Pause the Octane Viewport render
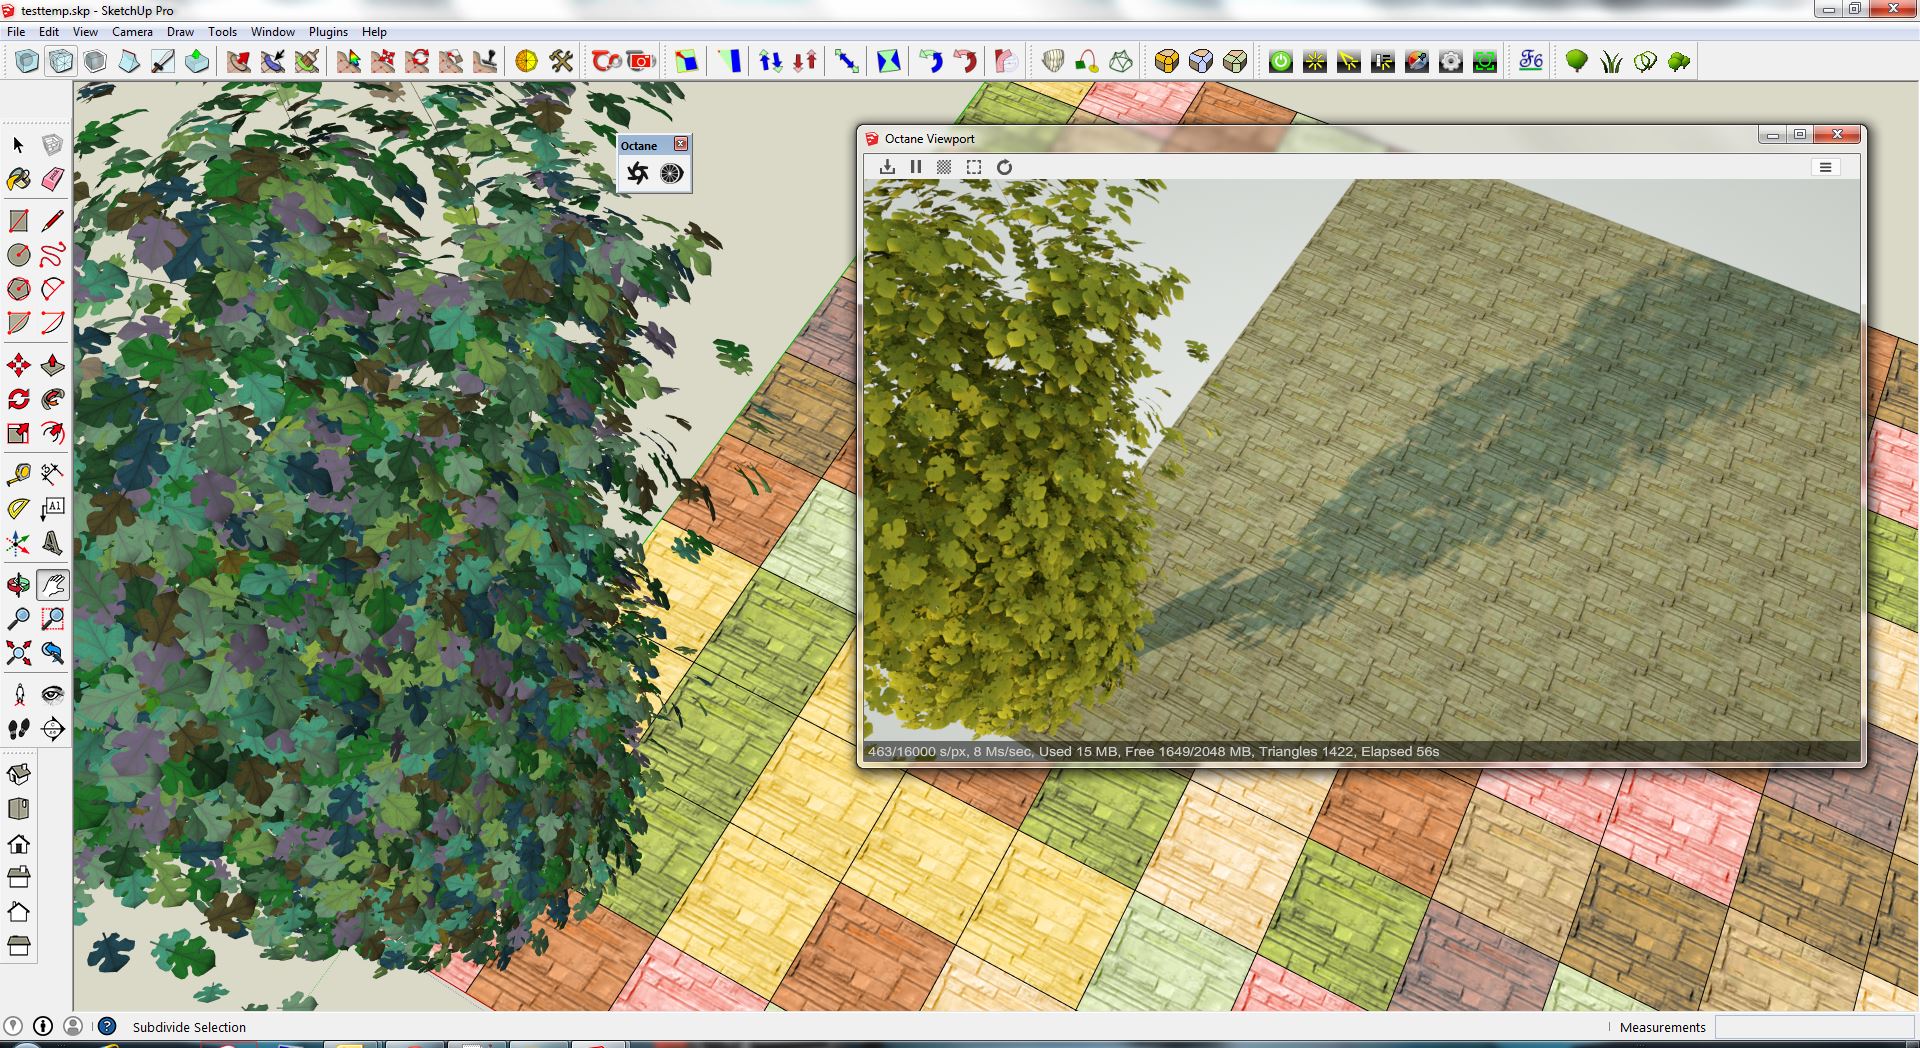This screenshot has height=1048, width=1920. [916, 167]
